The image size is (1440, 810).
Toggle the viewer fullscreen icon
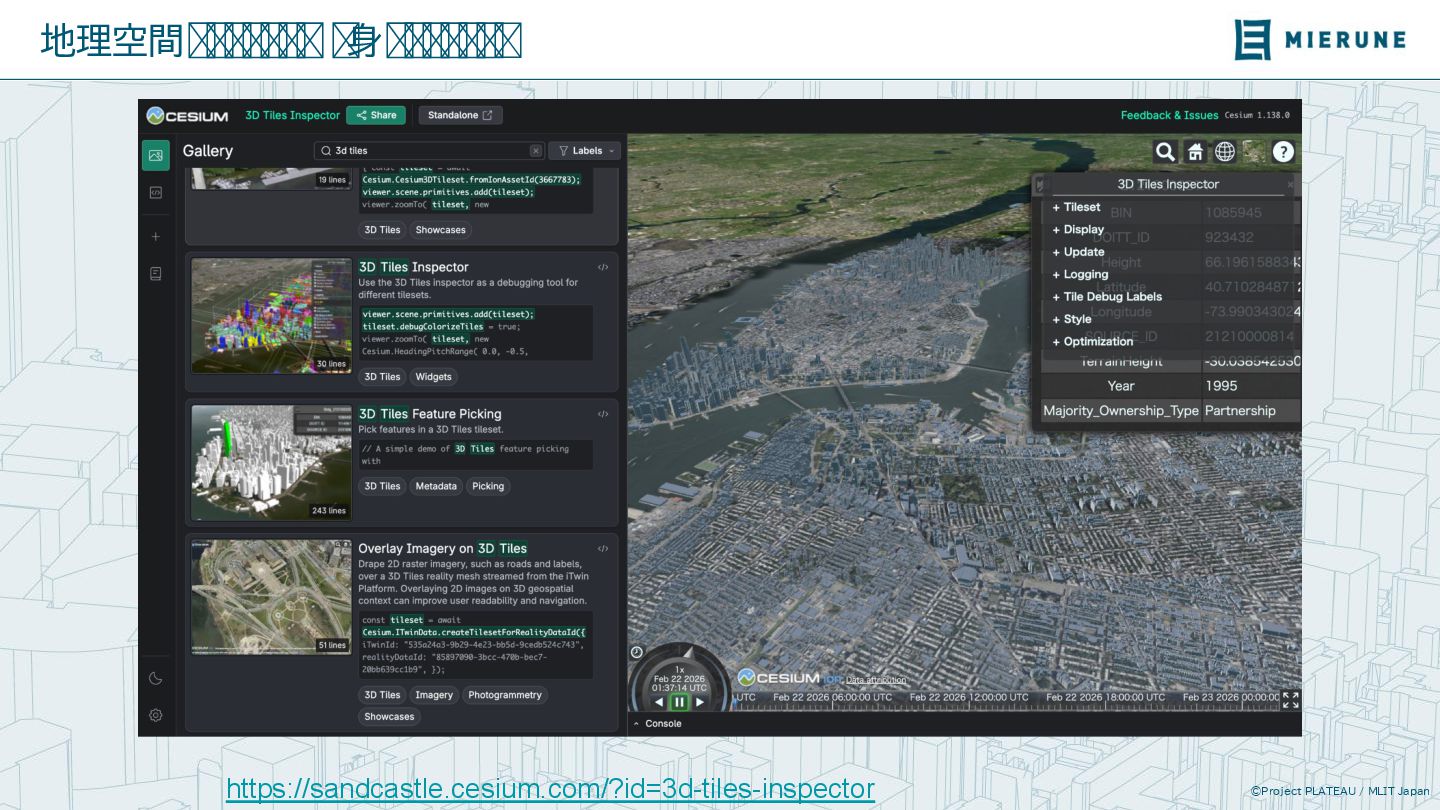(x=1290, y=700)
